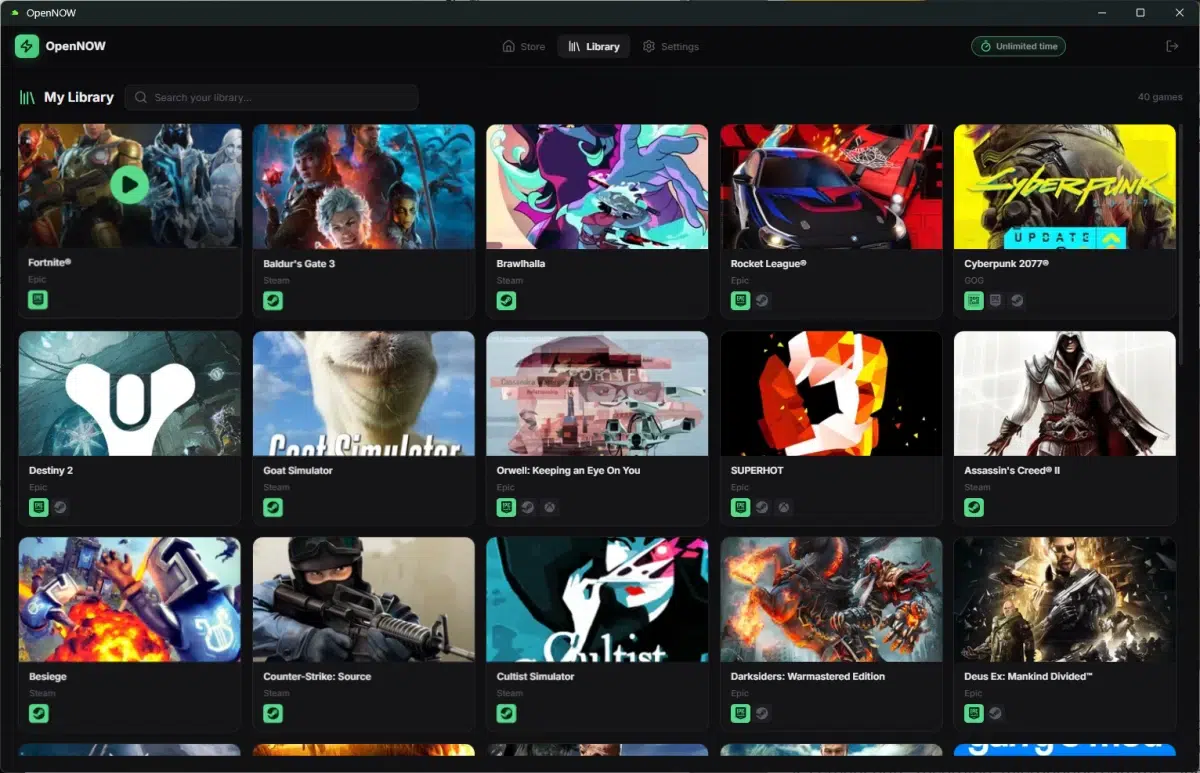Click the Steam icon under Orwell
This screenshot has width=1200, height=773.
[529, 507]
